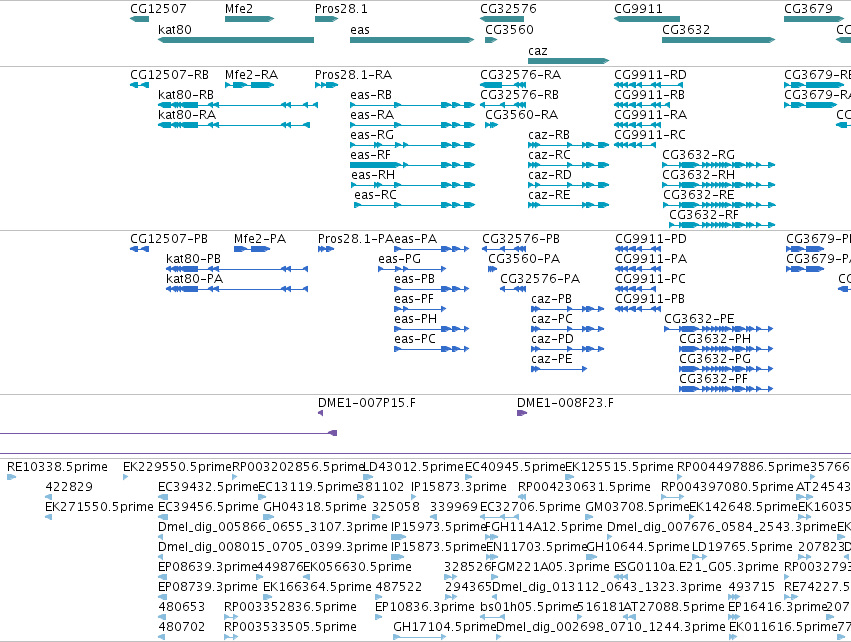851x642 pixels.
Task: Click the CG12507 gene label
Action: [158, 9]
